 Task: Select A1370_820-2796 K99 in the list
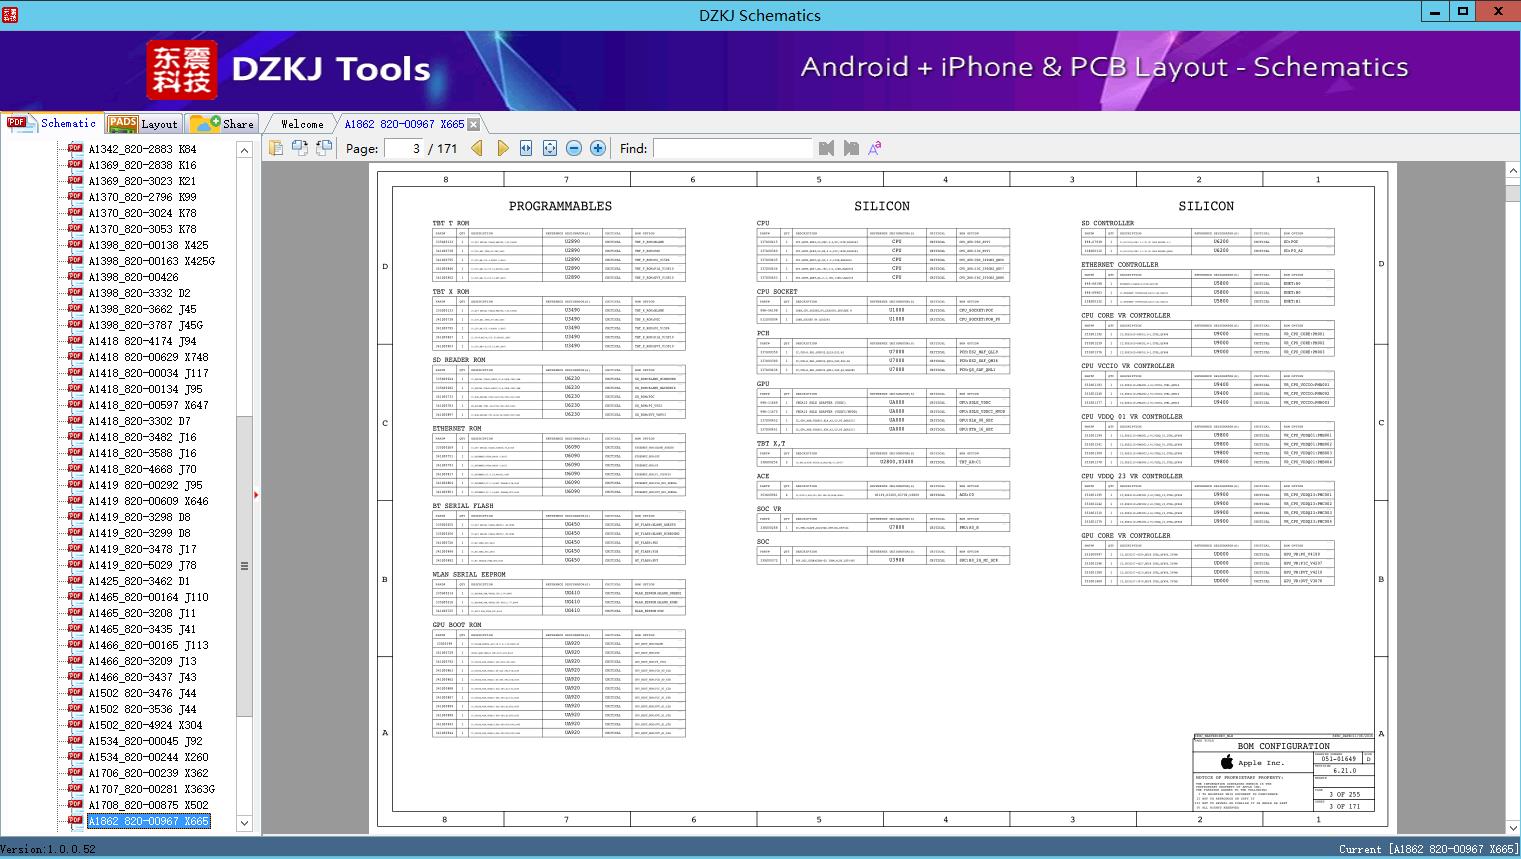pyautogui.click(x=142, y=197)
